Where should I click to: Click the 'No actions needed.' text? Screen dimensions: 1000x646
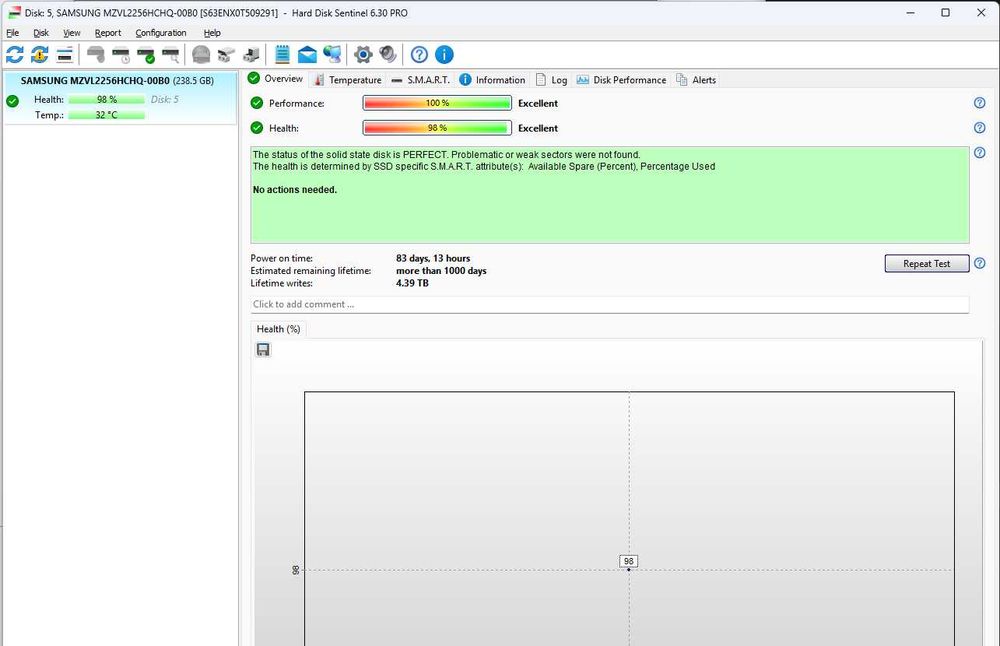pyautogui.click(x=295, y=189)
